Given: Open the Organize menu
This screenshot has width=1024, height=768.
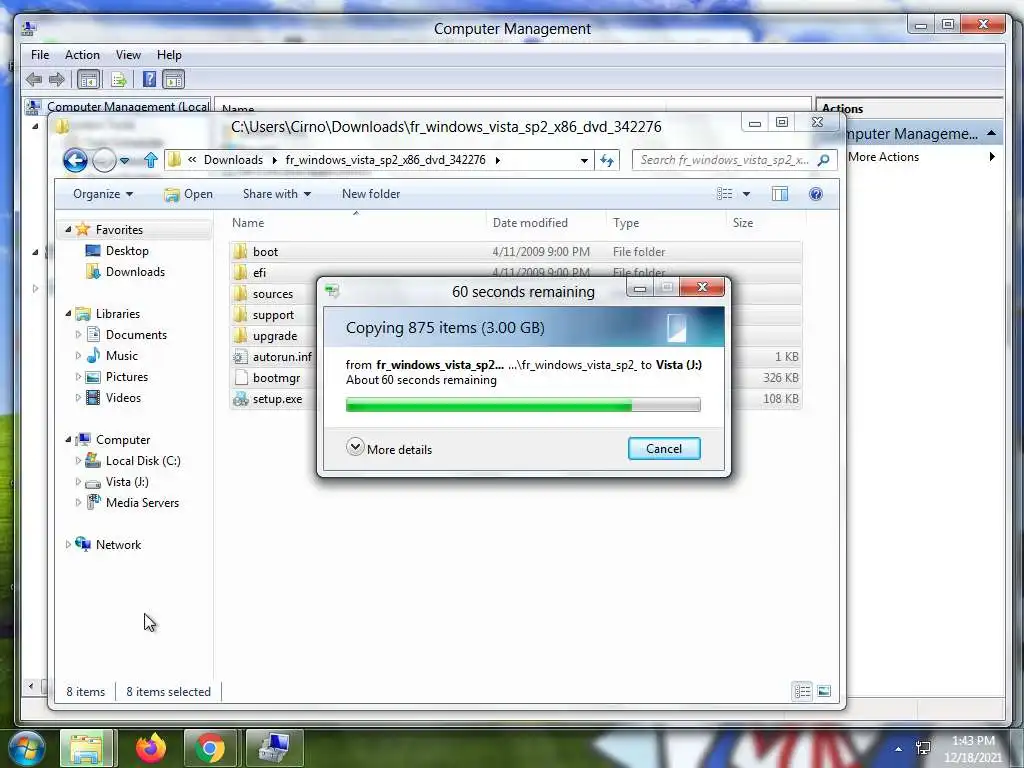Looking at the screenshot, I should click(103, 194).
